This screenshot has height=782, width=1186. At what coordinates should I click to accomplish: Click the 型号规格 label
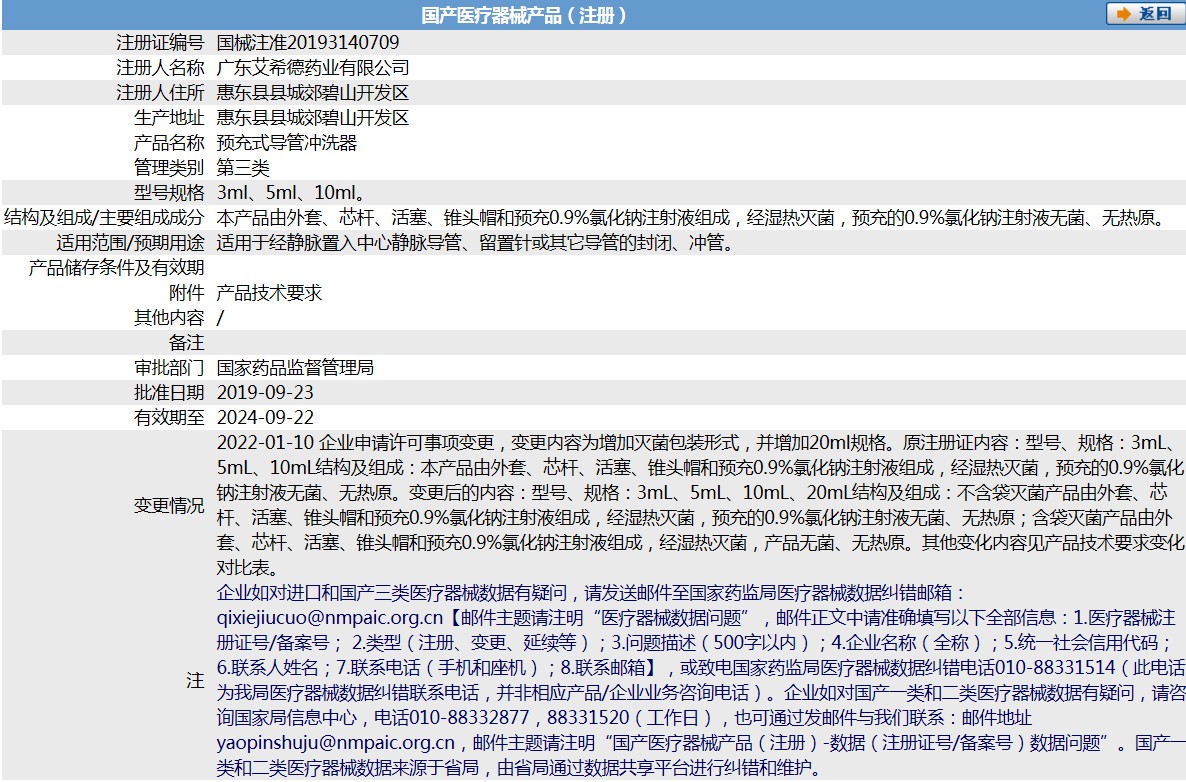(x=169, y=192)
